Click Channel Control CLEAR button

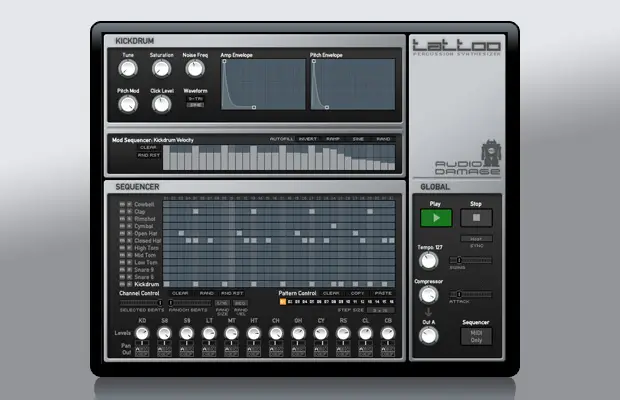click(x=180, y=293)
